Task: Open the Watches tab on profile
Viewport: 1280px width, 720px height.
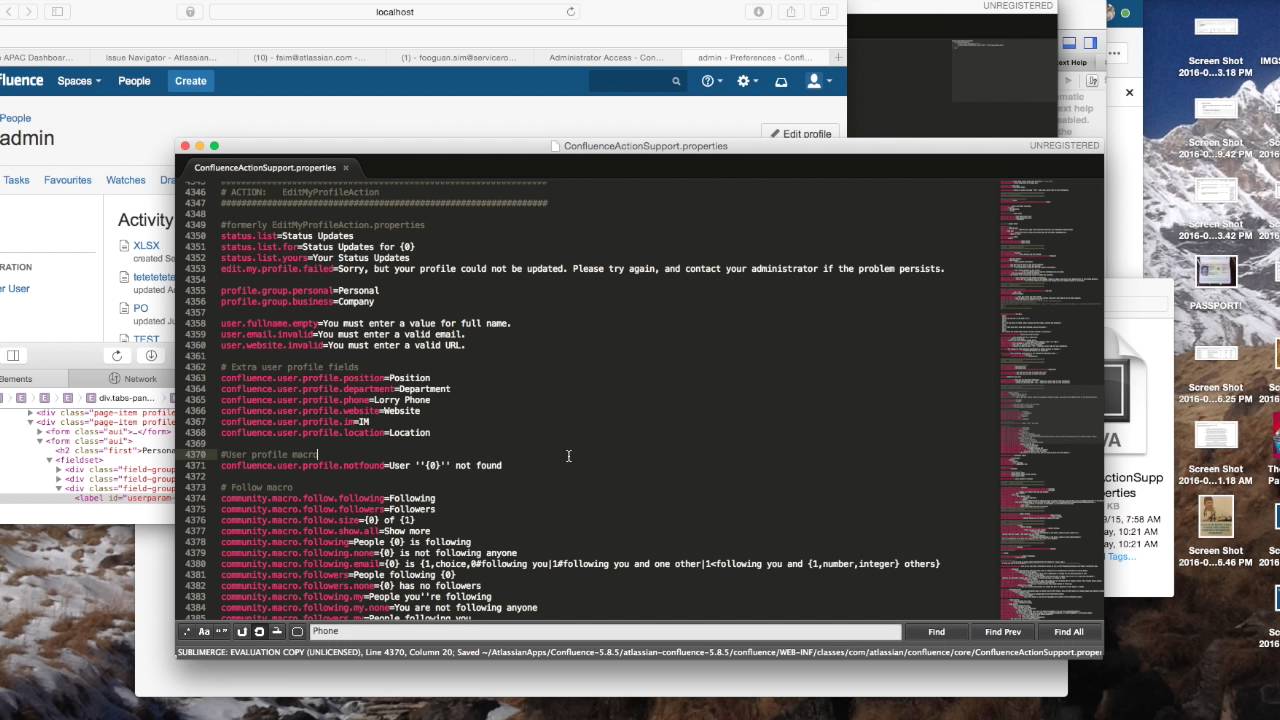Action: point(126,180)
